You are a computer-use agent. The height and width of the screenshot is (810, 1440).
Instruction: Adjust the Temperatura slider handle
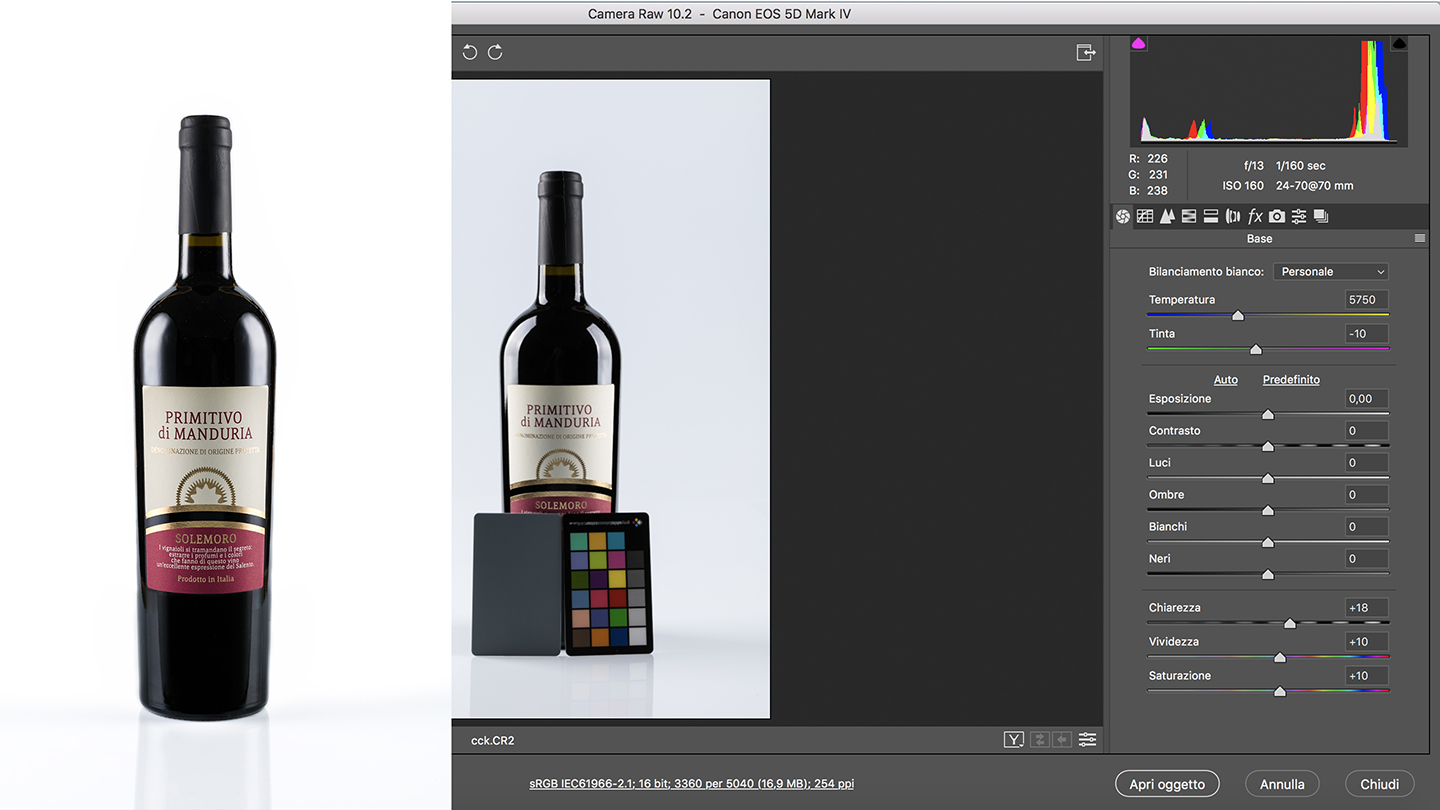tap(1238, 316)
